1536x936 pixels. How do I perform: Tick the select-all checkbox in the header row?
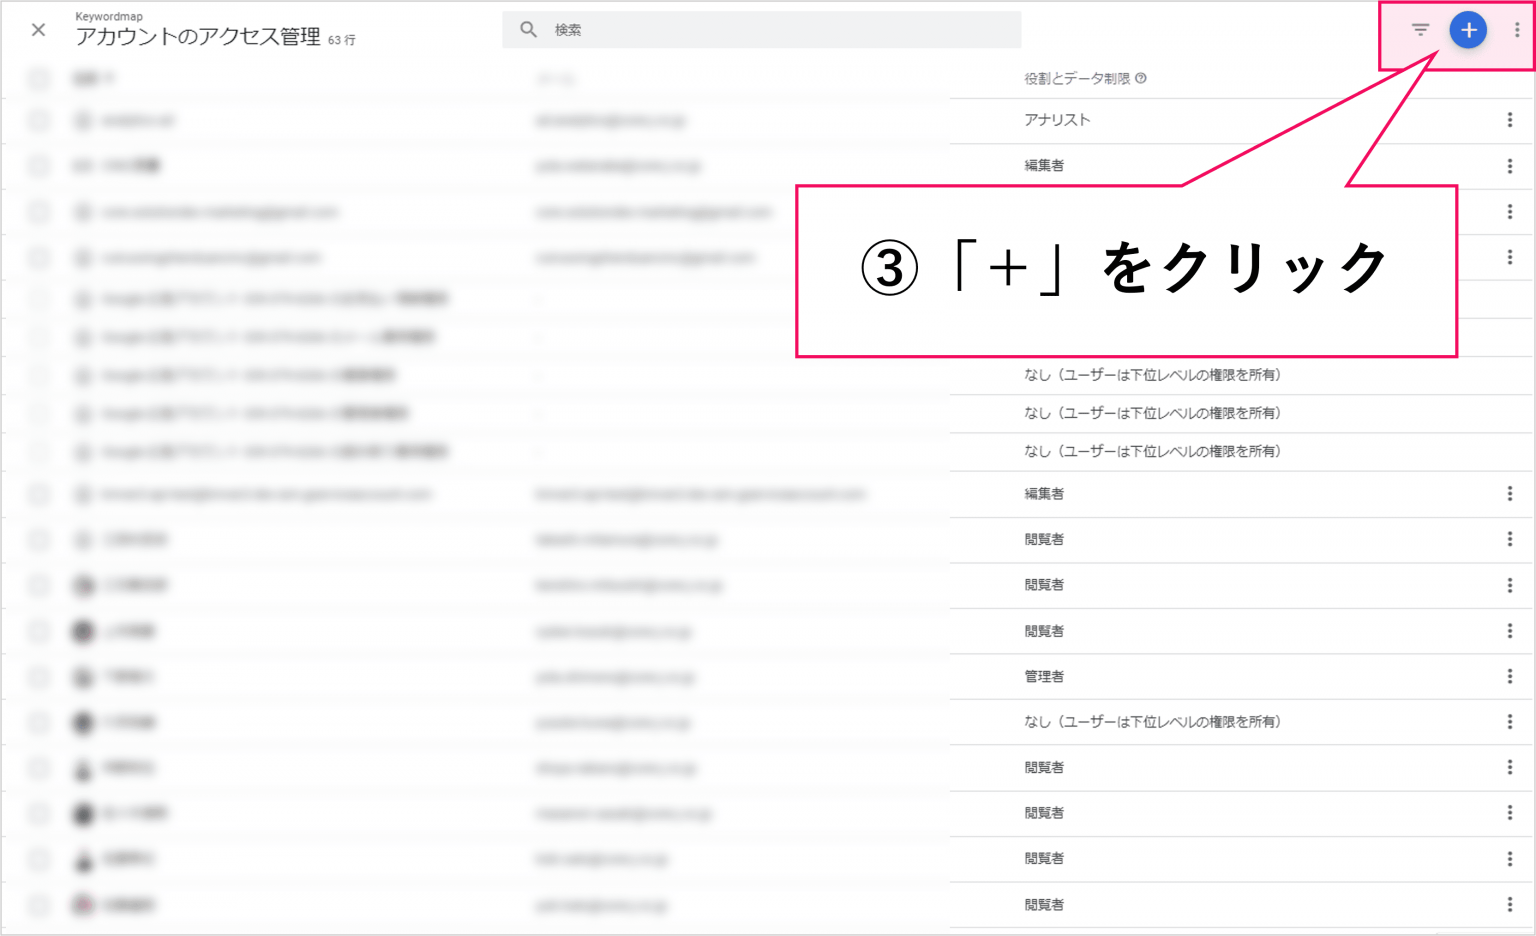38,78
